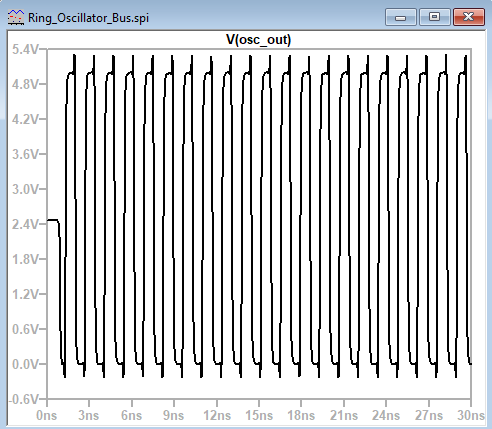The image size is (492, 429).
Task: Click the 24ns time axis label
Action: click(386, 415)
